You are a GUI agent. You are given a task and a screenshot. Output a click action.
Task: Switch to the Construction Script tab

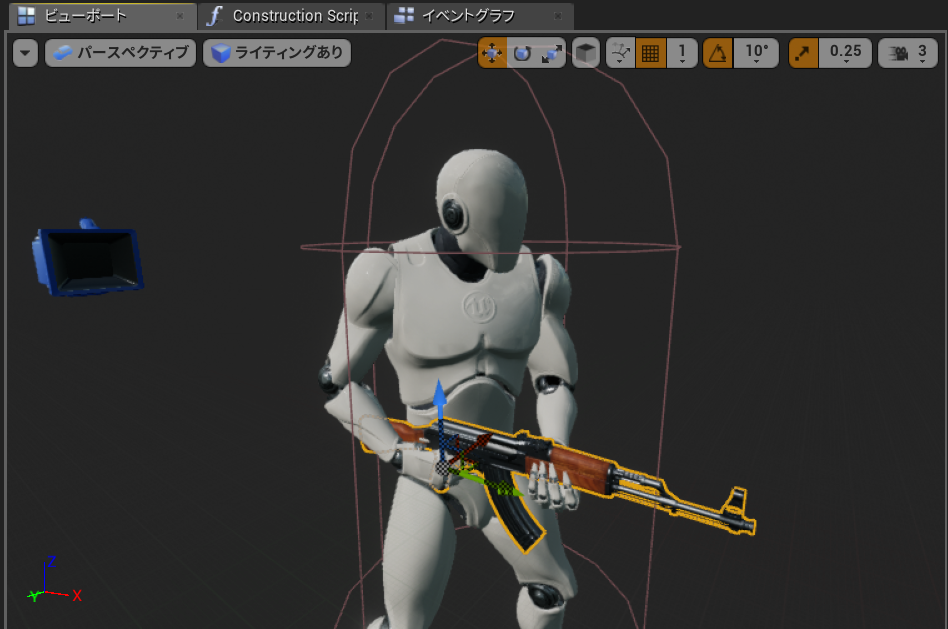(x=283, y=15)
